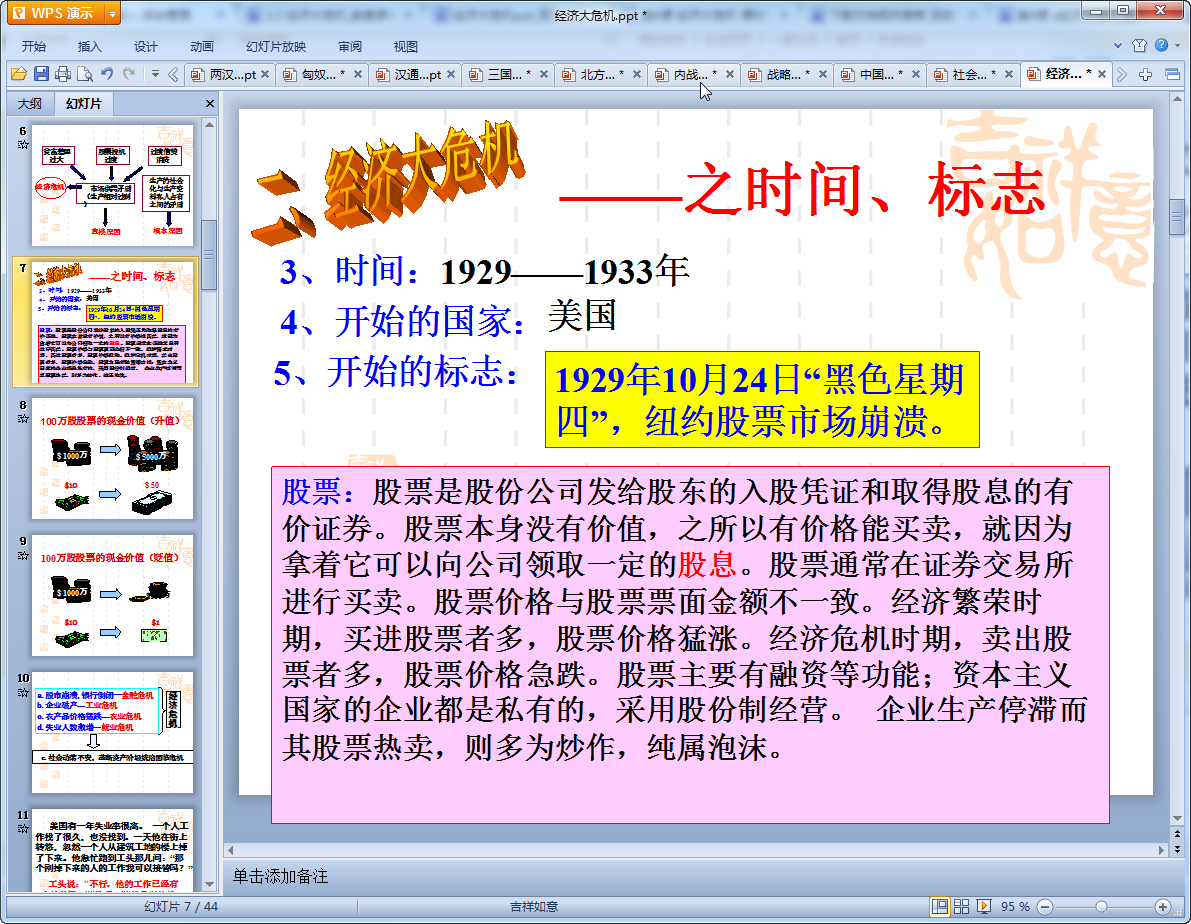Open the 开始 menu
Viewport: 1191px width, 924px height.
pyautogui.click(x=33, y=46)
